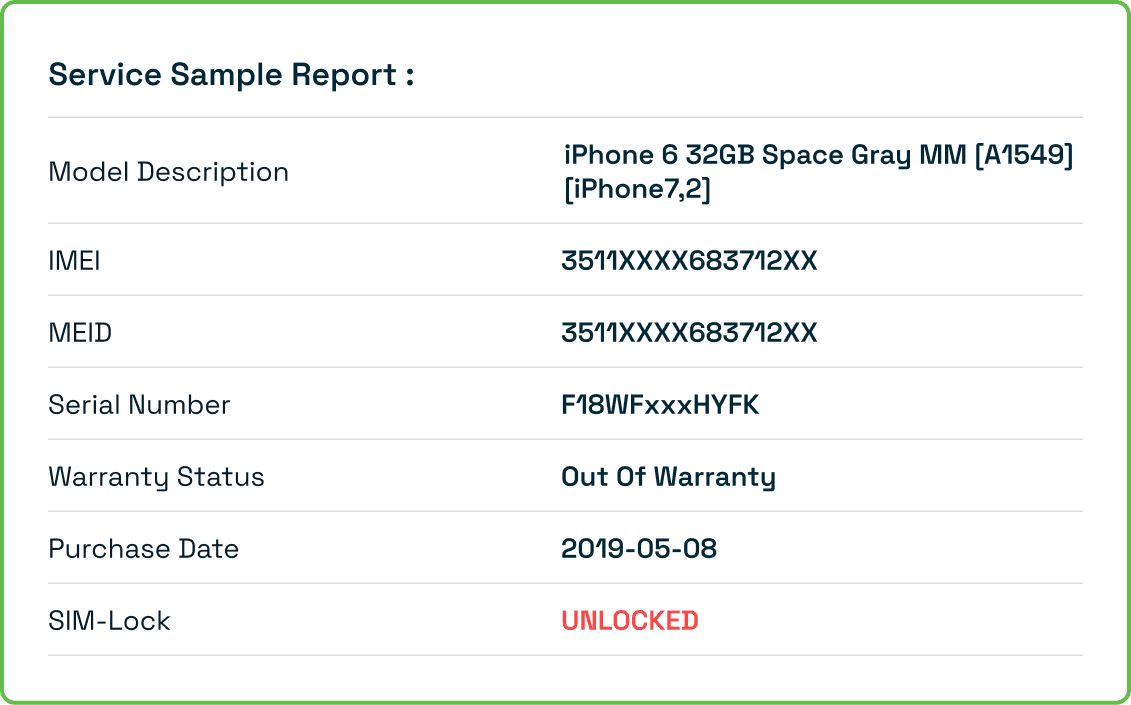The height and width of the screenshot is (705, 1131).
Task: Select the IMEI number value
Action: [x=689, y=261]
